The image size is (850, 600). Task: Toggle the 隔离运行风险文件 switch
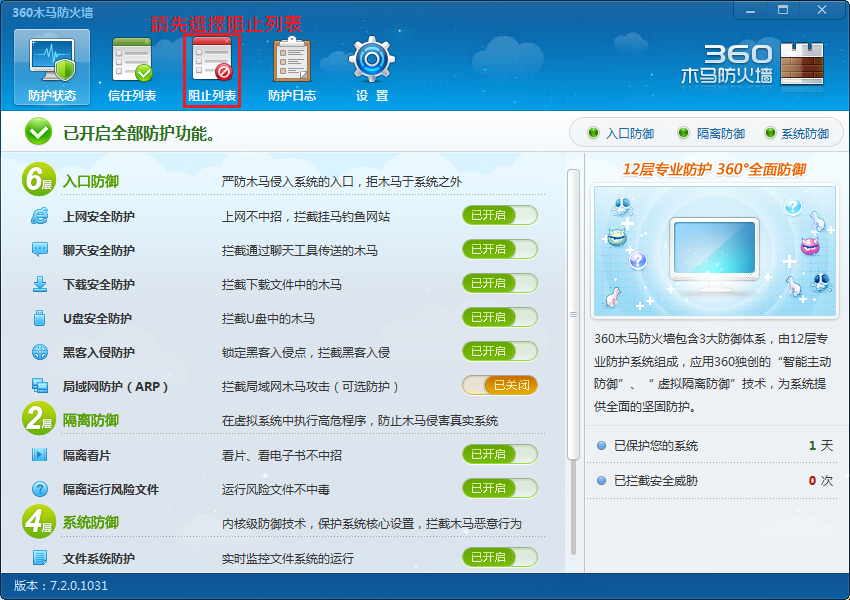click(x=500, y=488)
